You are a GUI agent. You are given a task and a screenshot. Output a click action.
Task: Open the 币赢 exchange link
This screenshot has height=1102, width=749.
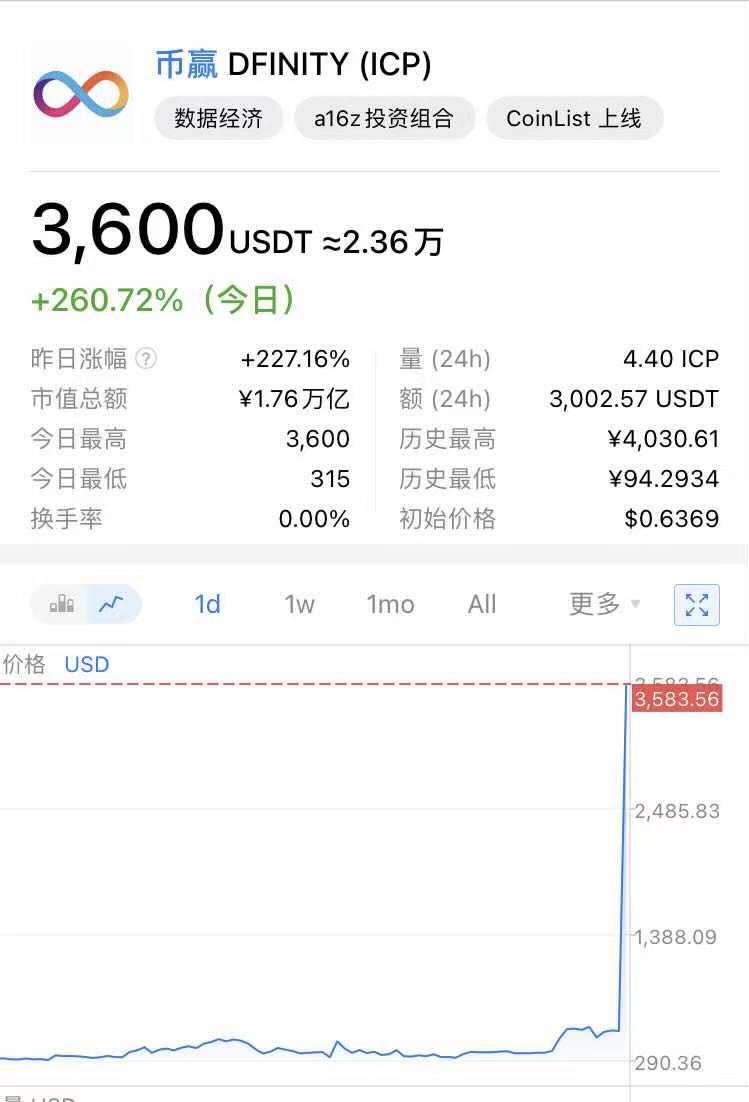coord(186,65)
